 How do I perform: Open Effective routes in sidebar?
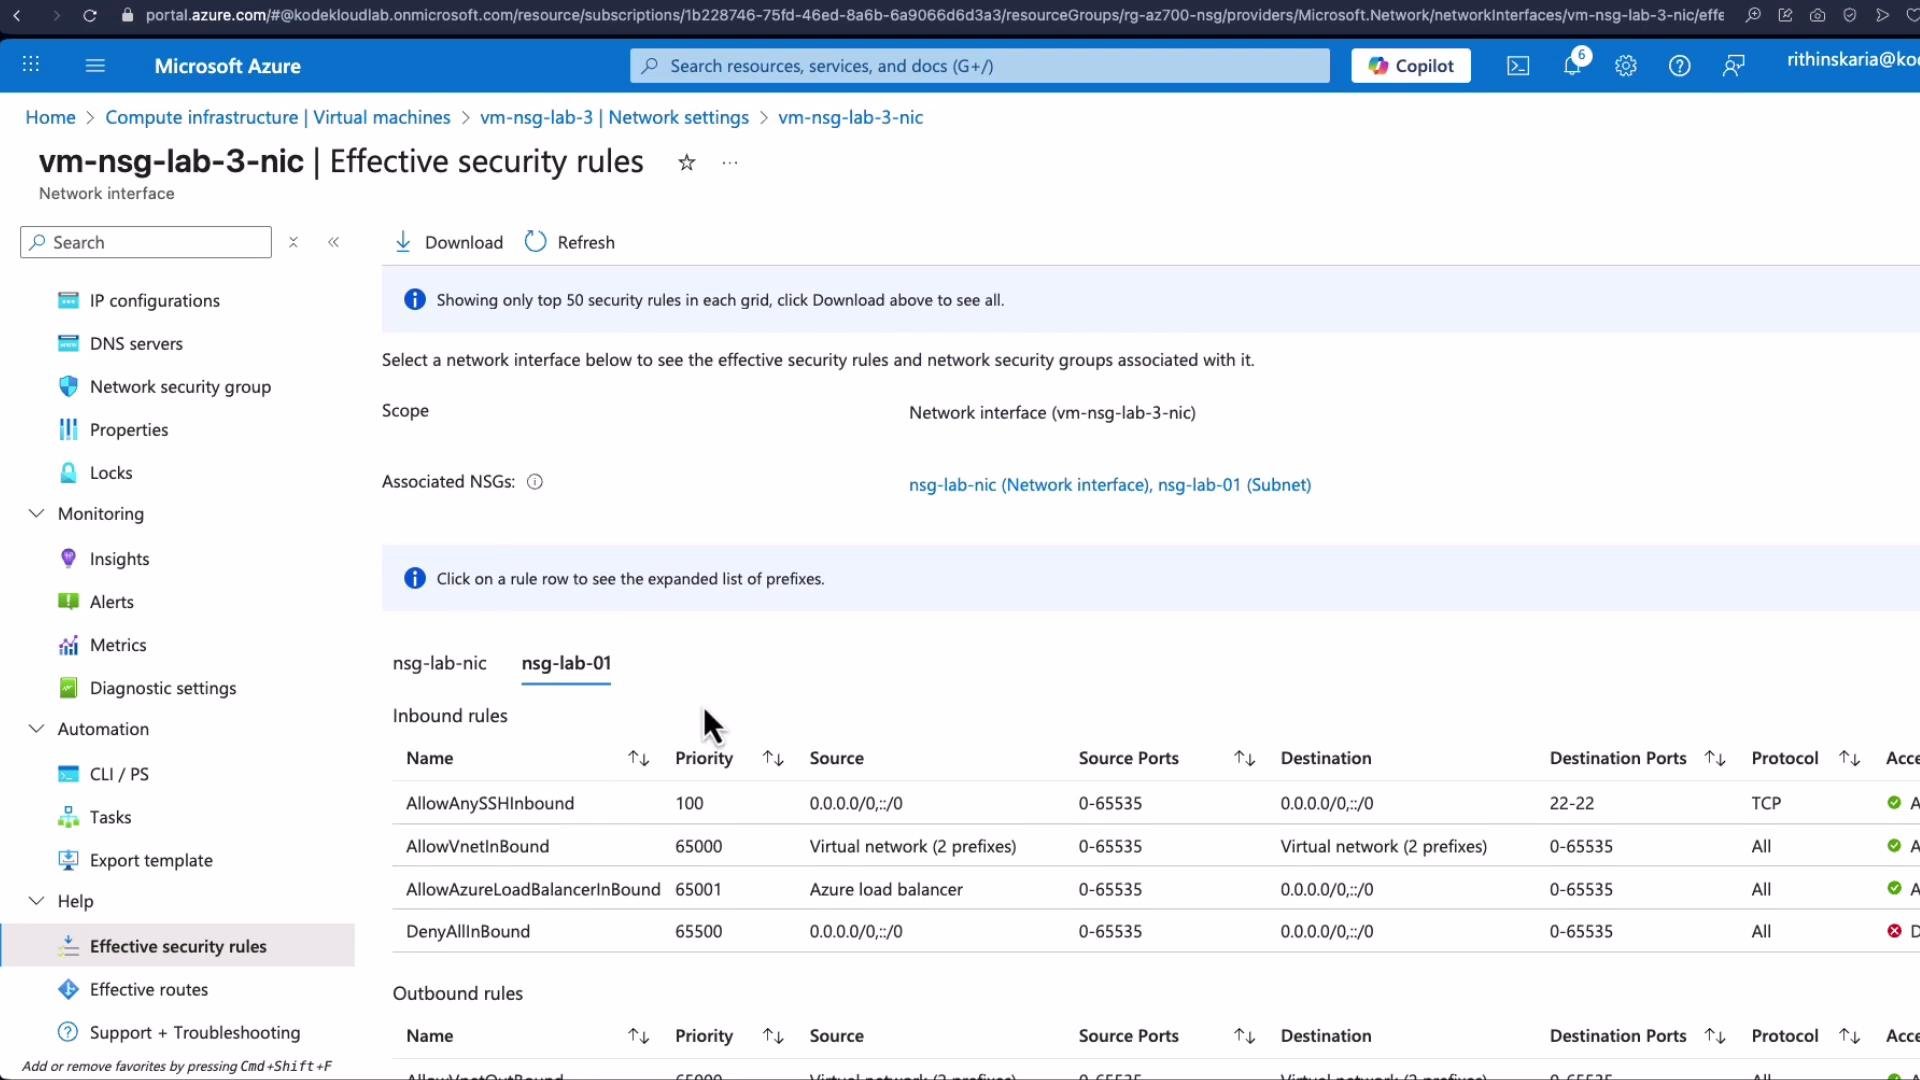[x=149, y=989]
